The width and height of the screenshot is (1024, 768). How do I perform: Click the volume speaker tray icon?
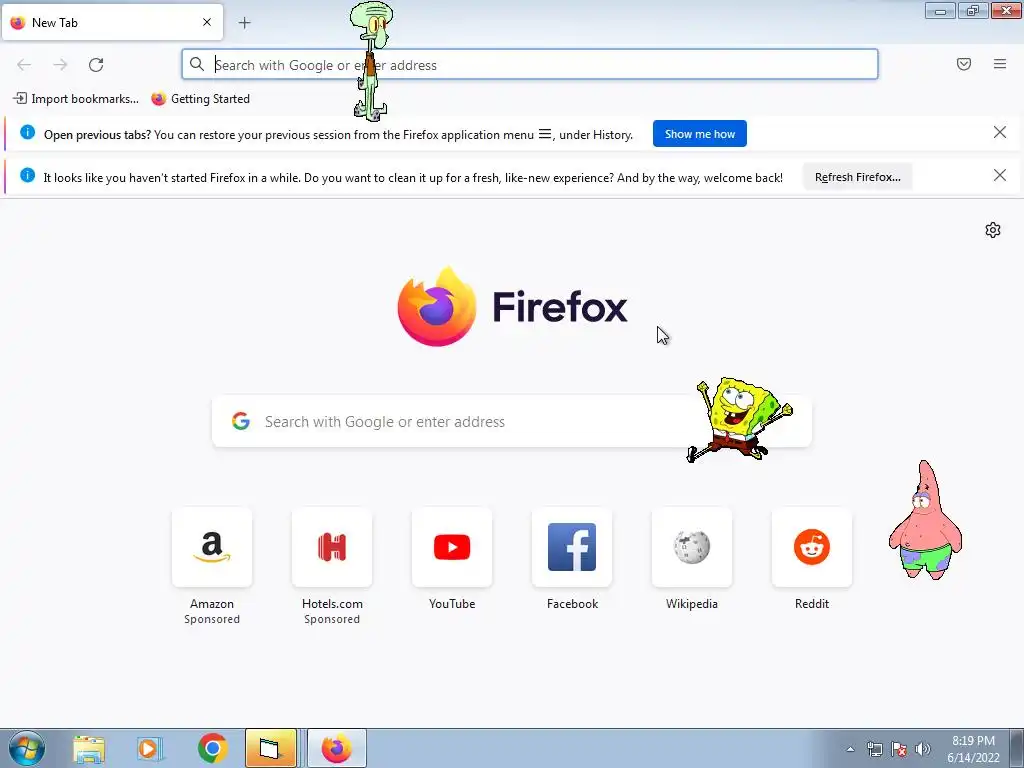tap(923, 749)
